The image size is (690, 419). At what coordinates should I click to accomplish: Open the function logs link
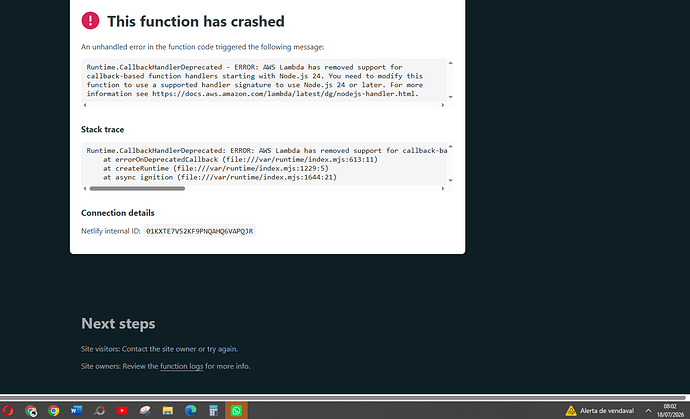click(x=181, y=366)
